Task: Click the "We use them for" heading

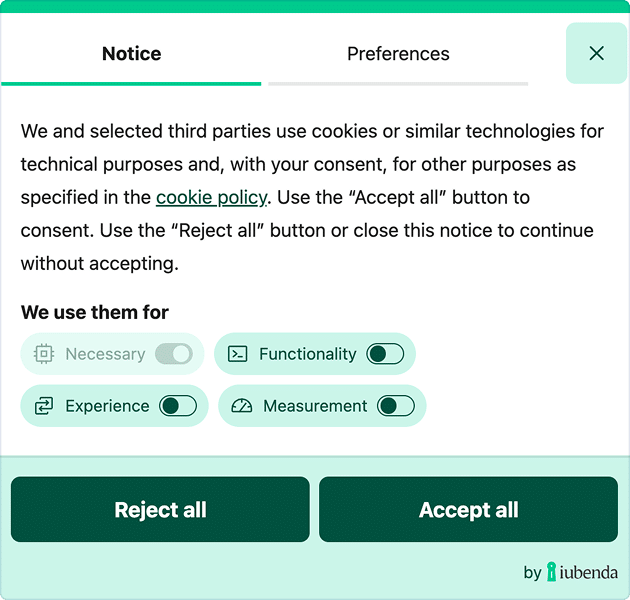Action: point(95,312)
